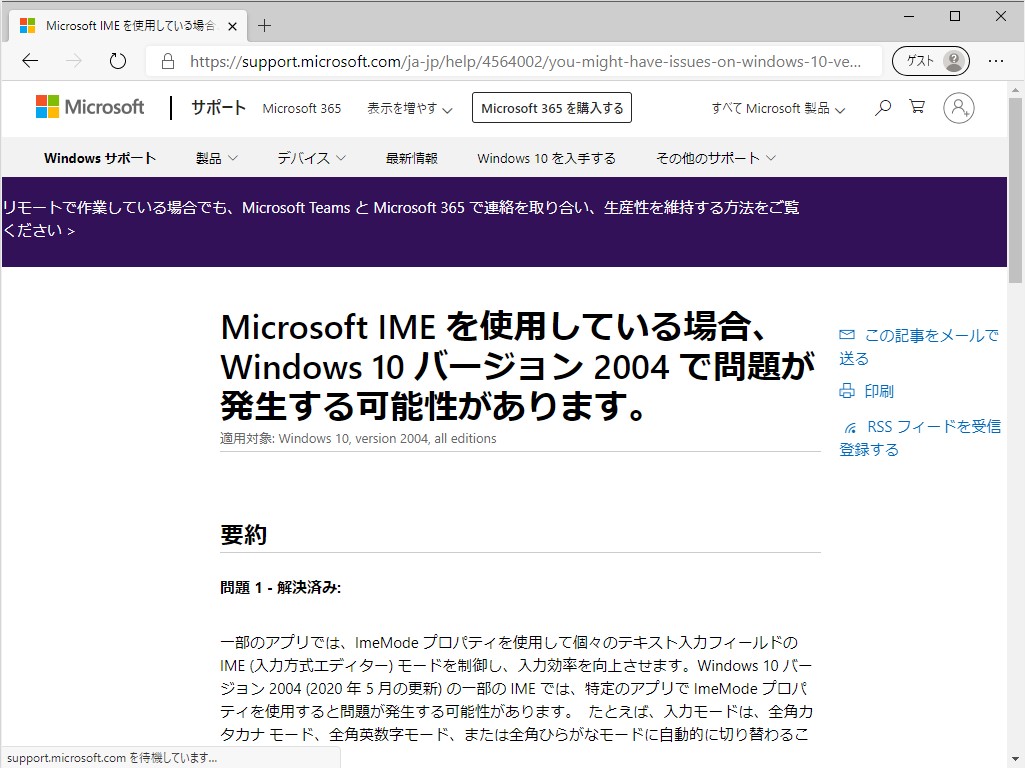Select the Windows サポート menu item
The width and height of the screenshot is (1025, 768).
(x=100, y=157)
